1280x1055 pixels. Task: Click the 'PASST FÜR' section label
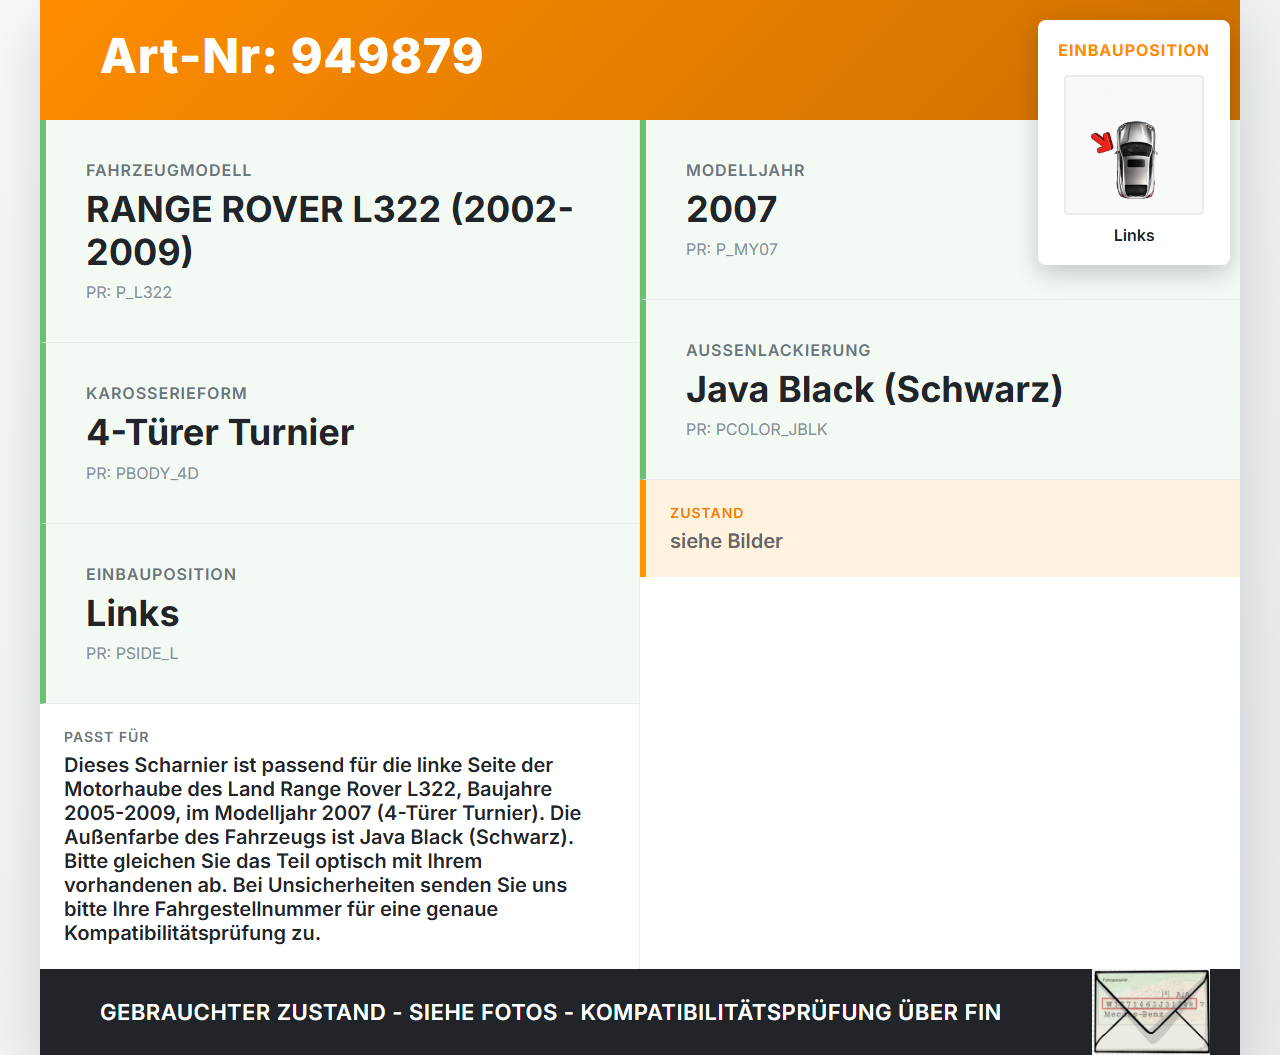tap(106, 737)
